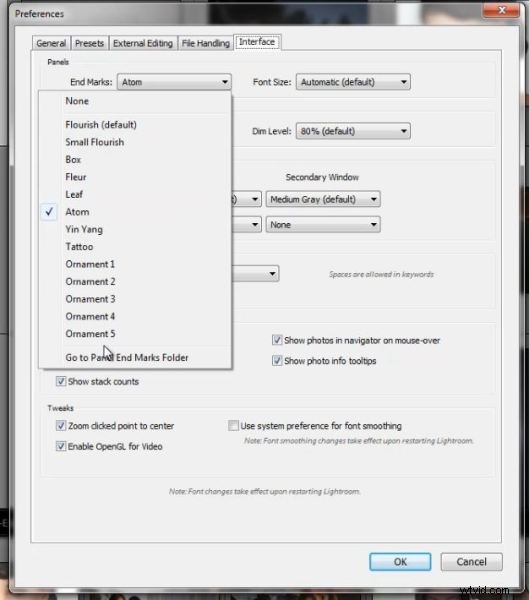The image size is (529, 600).
Task: Click the Interface tab
Action: point(257,42)
